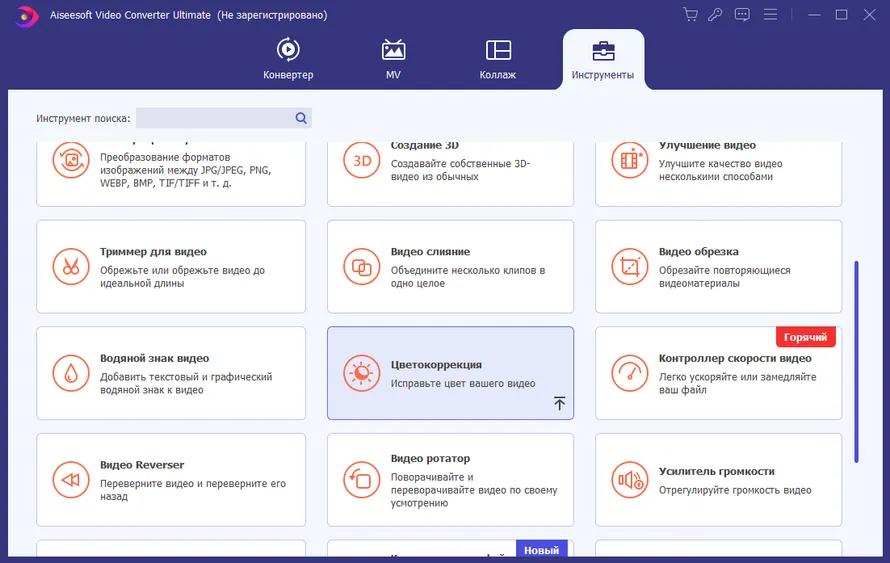The image size is (890, 563).
Task: Click the image converter tool icon
Action: click(x=71, y=161)
